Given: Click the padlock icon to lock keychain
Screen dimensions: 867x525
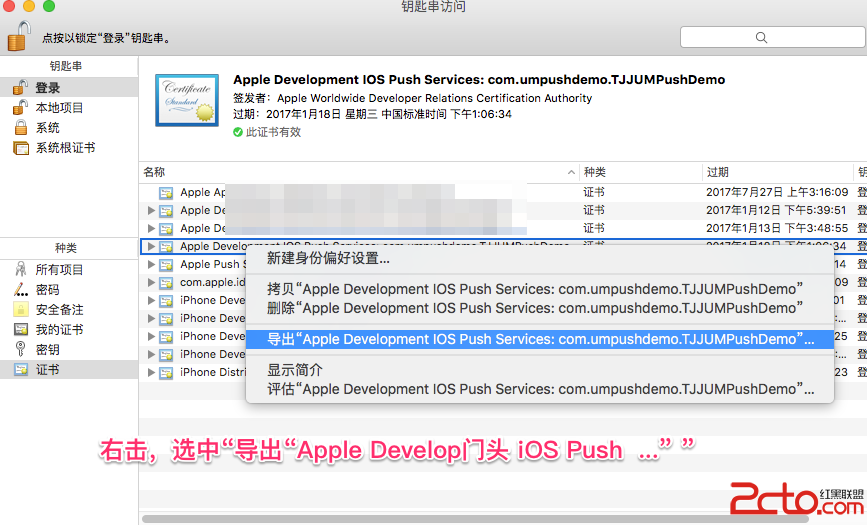Looking at the screenshot, I should (19, 36).
